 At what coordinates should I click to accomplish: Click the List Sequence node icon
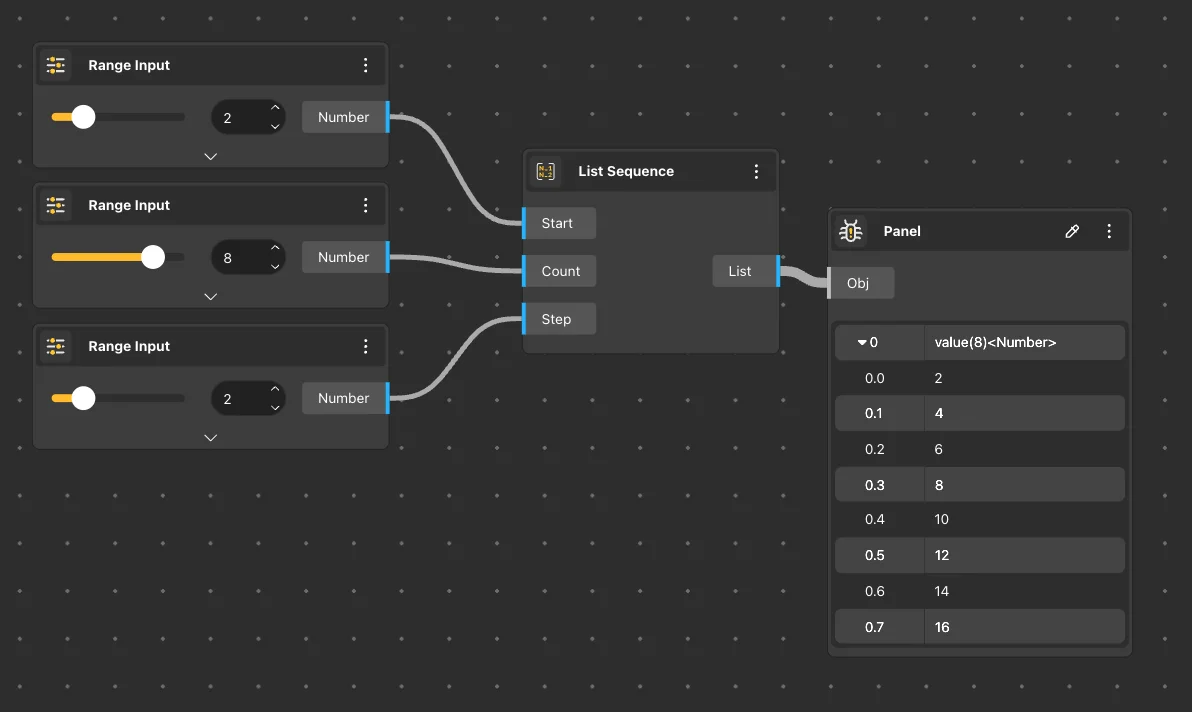click(546, 171)
